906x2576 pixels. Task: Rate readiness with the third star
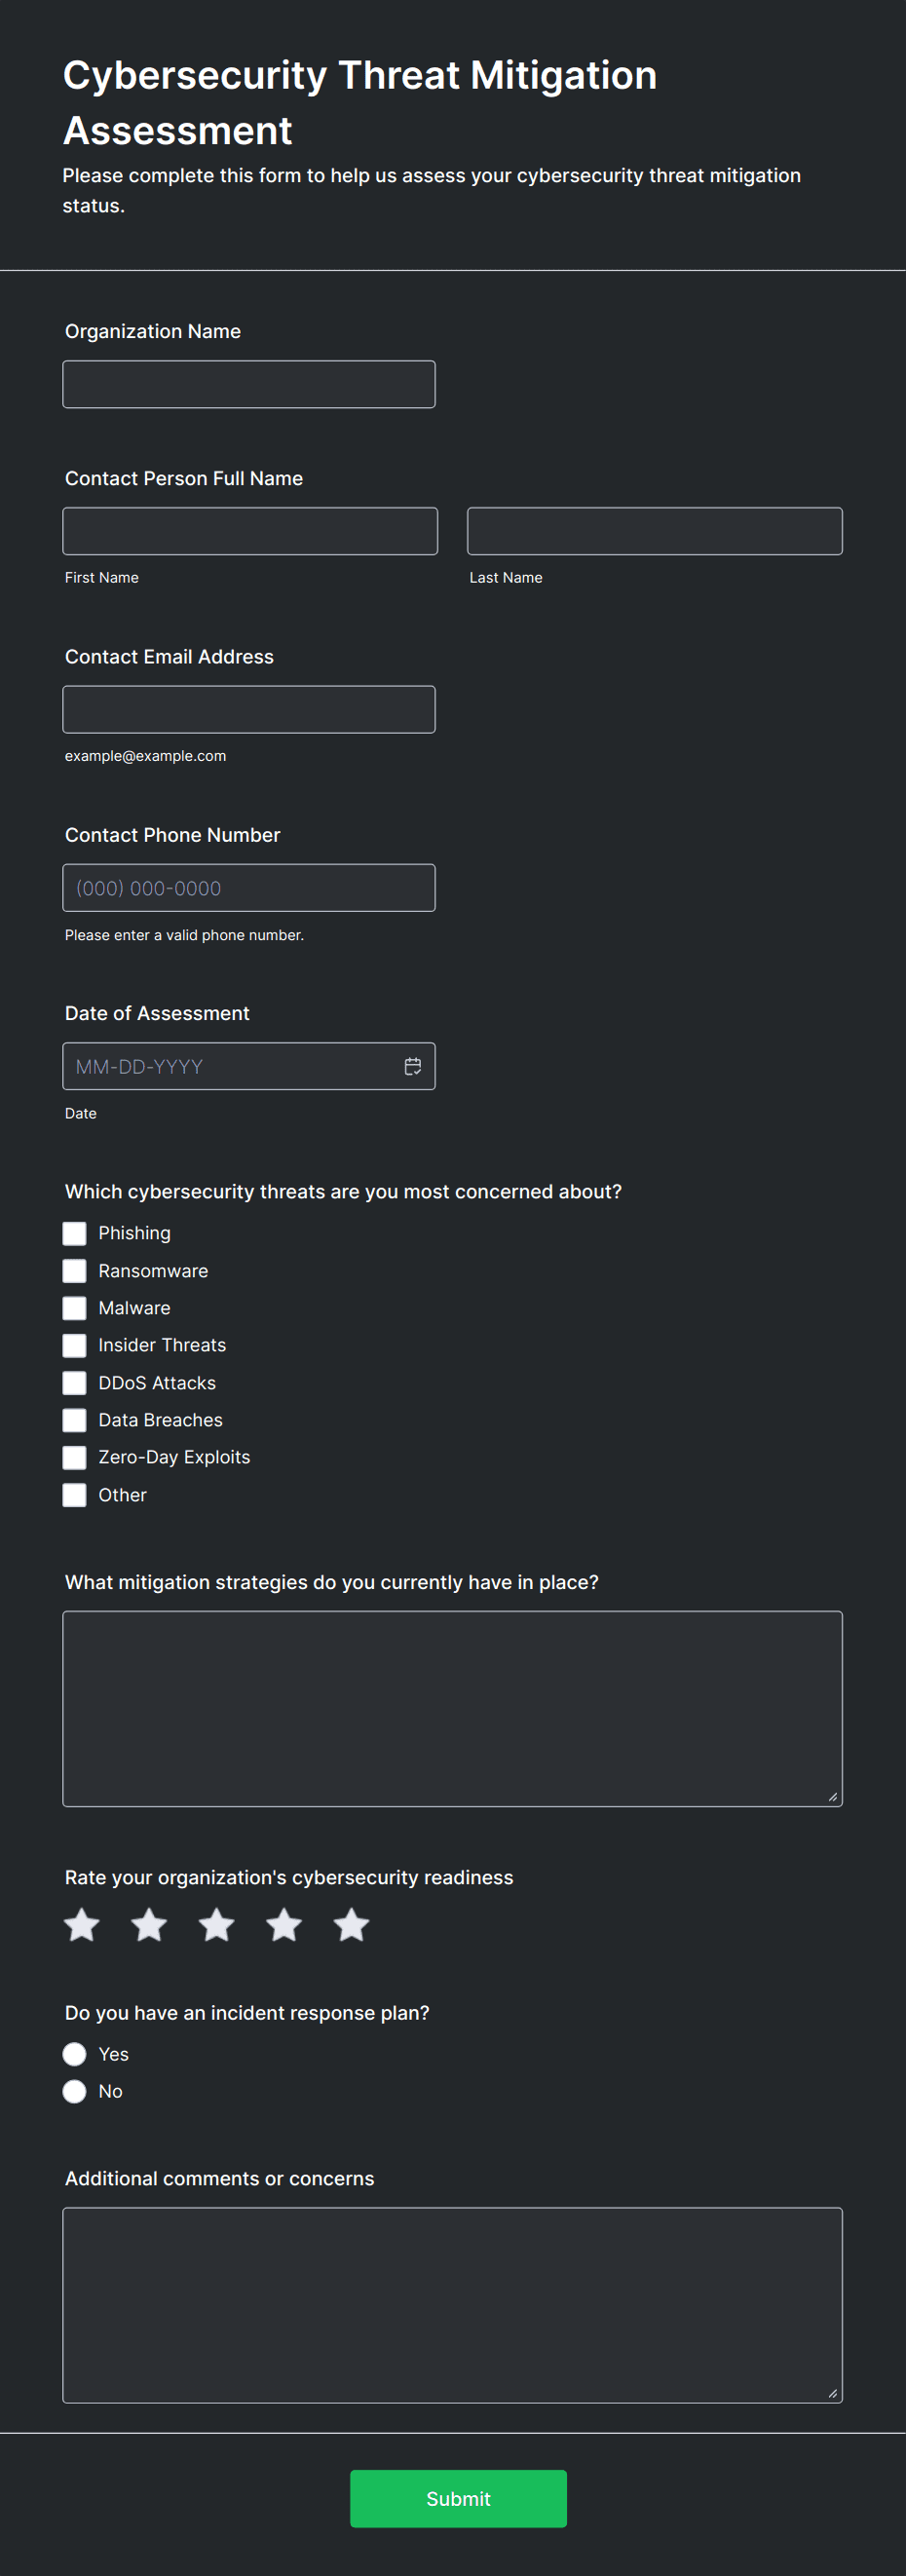click(216, 1924)
